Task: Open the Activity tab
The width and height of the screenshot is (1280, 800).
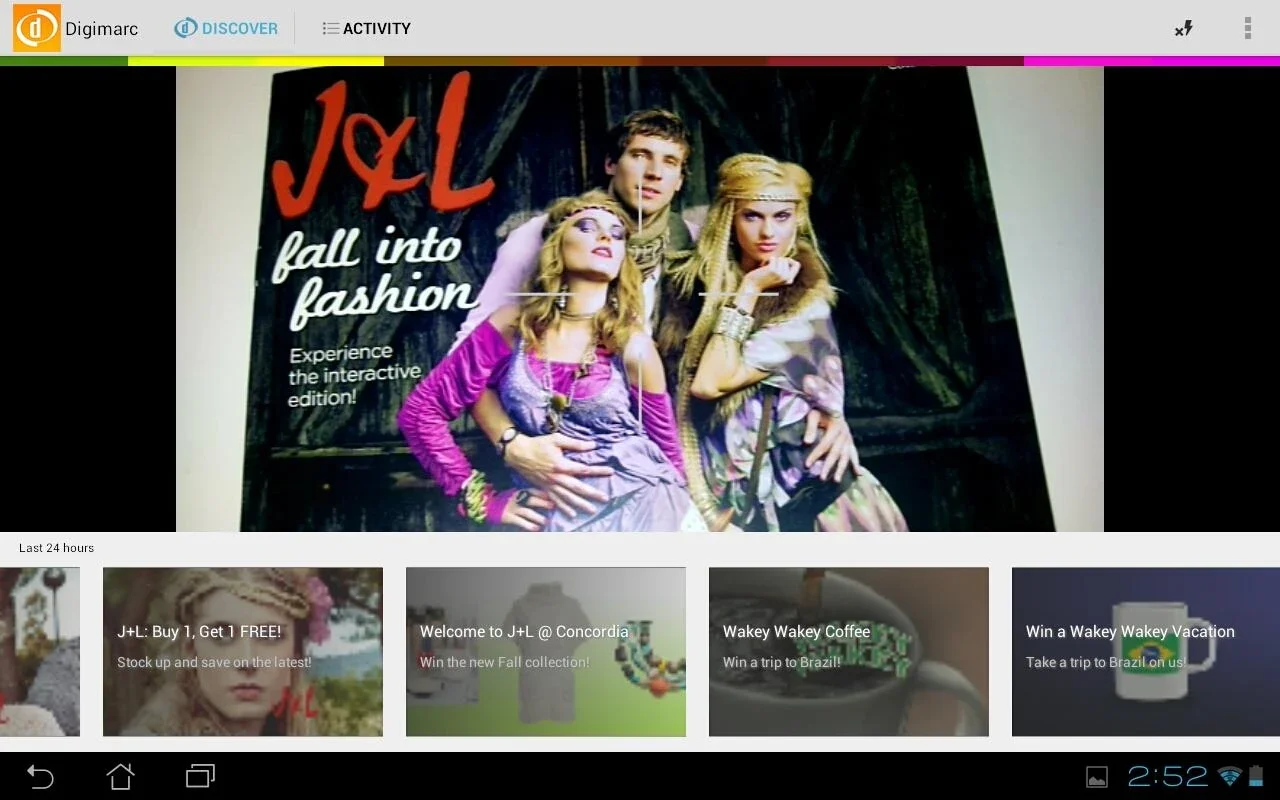Action: pos(366,28)
